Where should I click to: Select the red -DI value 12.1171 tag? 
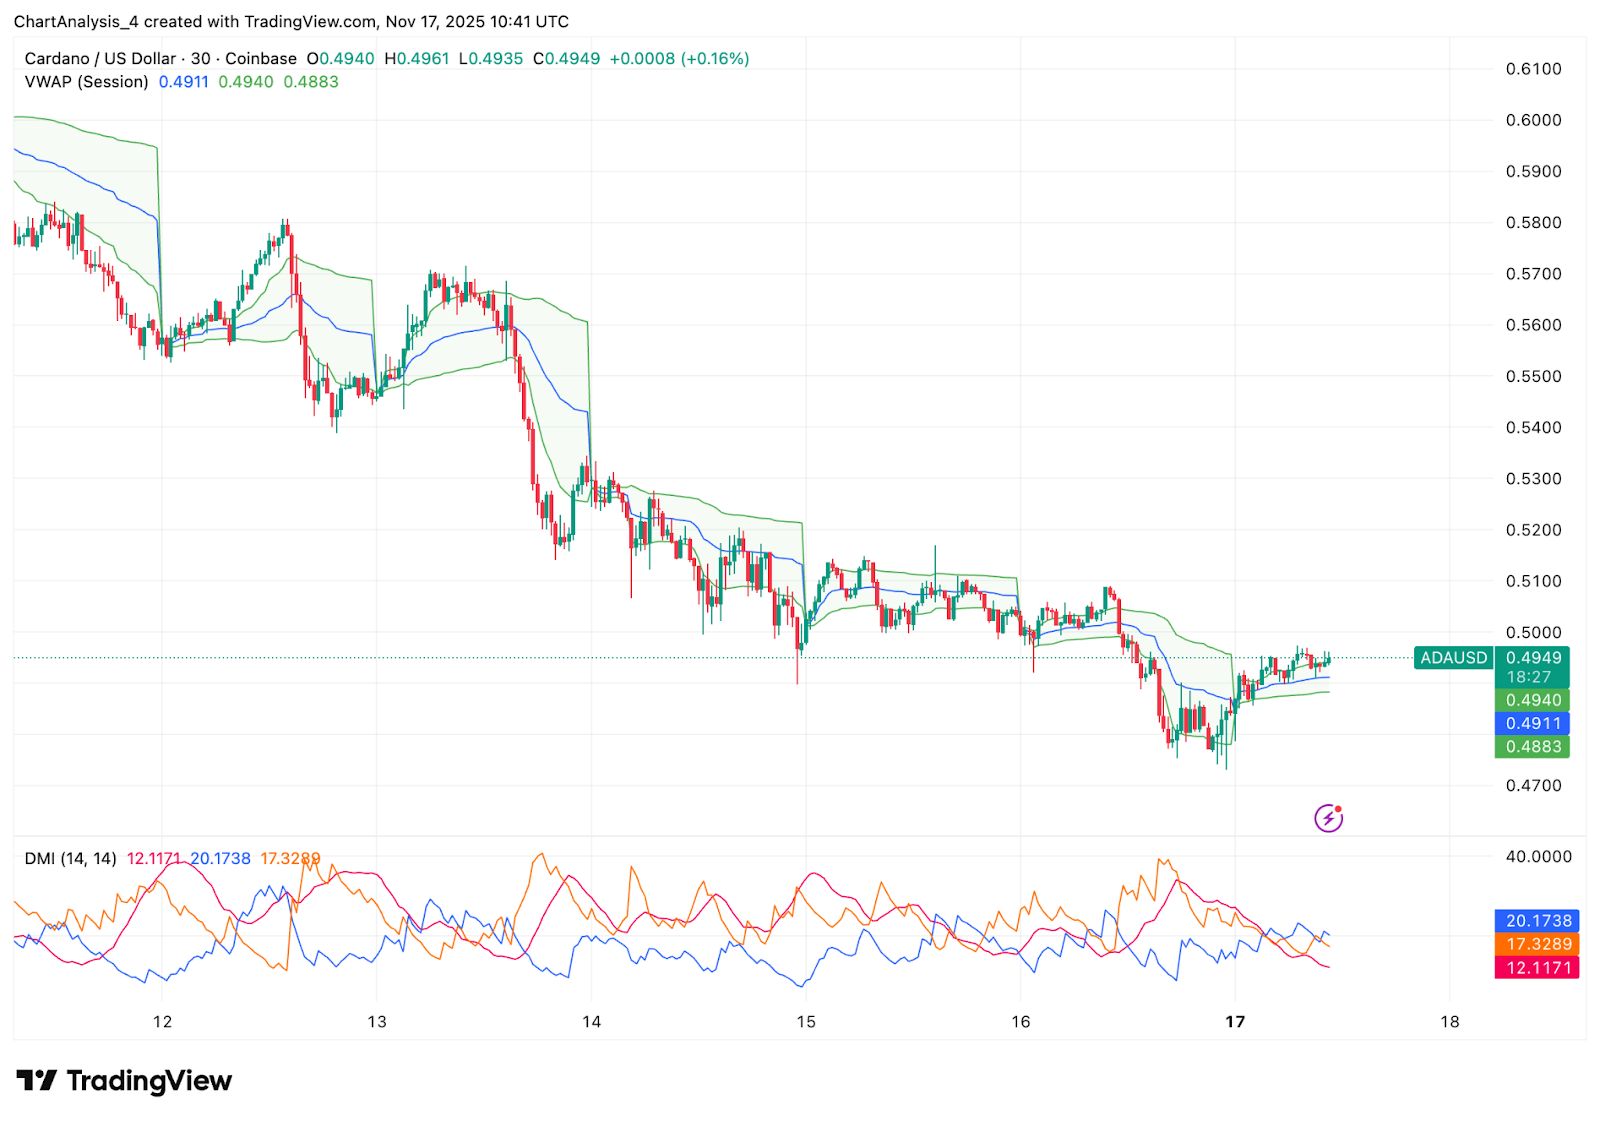[x=1535, y=966]
